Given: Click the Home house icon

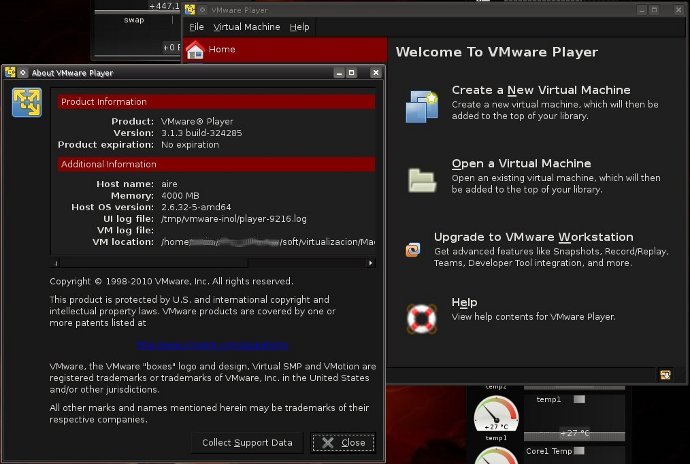Looking at the screenshot, I should [195, 50].
